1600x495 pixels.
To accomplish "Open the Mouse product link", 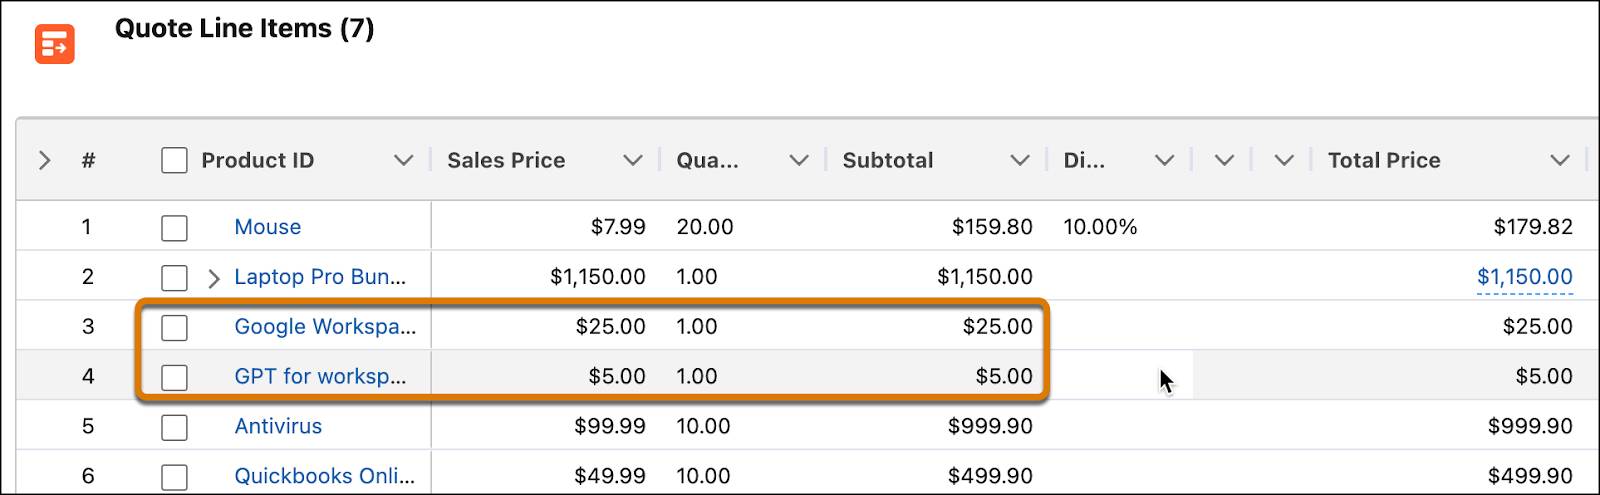I will point(267,227).
